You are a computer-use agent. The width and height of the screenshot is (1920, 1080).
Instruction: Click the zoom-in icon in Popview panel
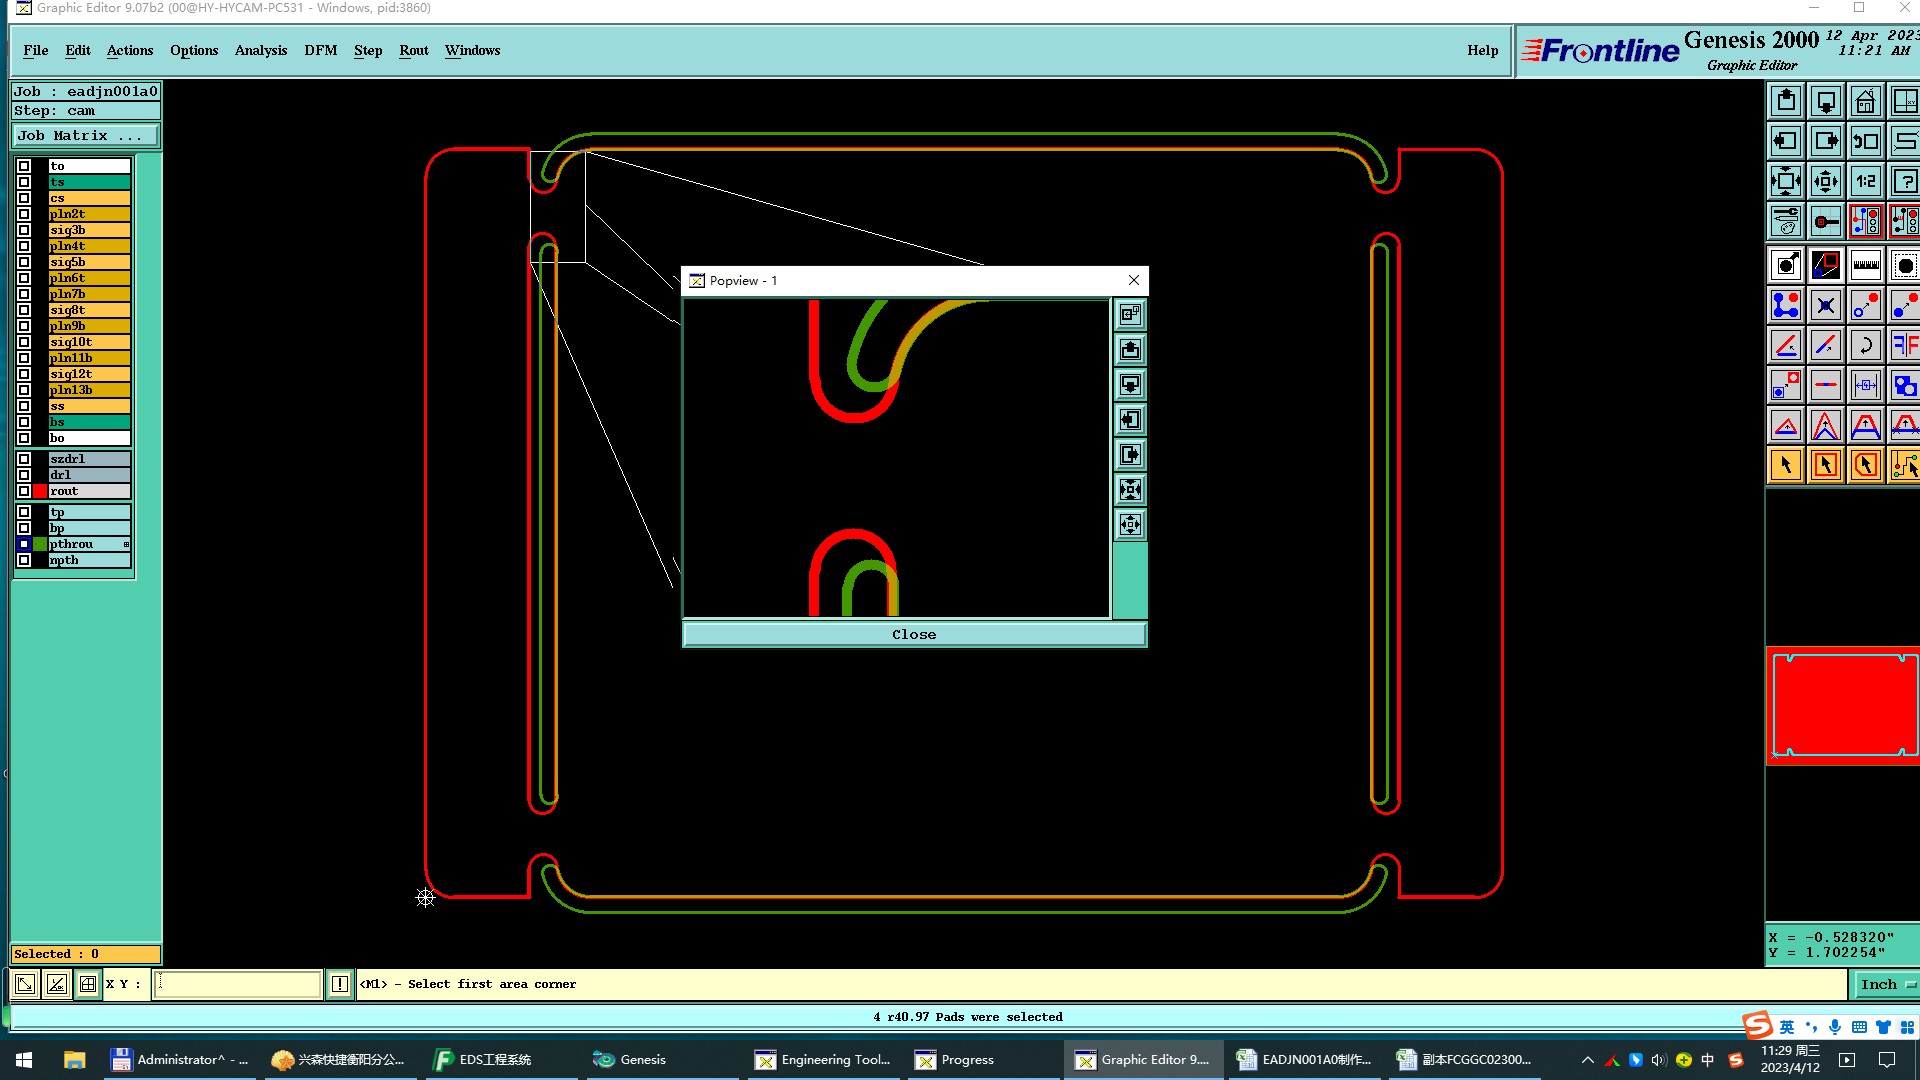click(1130, 490)
